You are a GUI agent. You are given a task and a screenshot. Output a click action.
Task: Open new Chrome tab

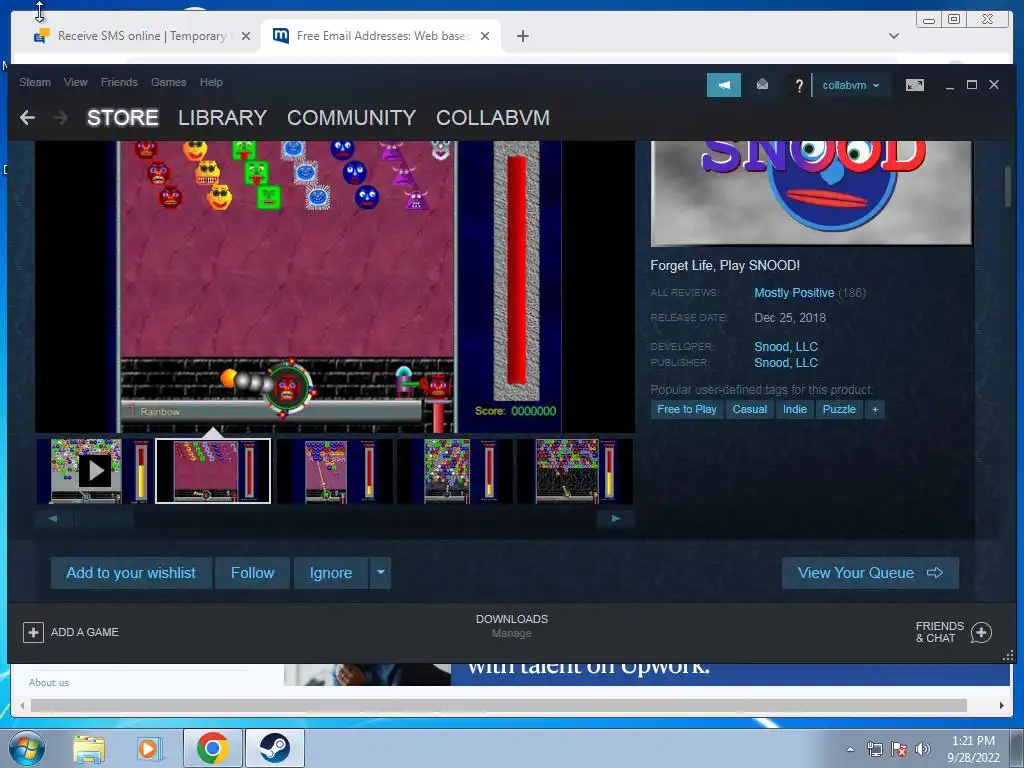click(x=522, y=36)
